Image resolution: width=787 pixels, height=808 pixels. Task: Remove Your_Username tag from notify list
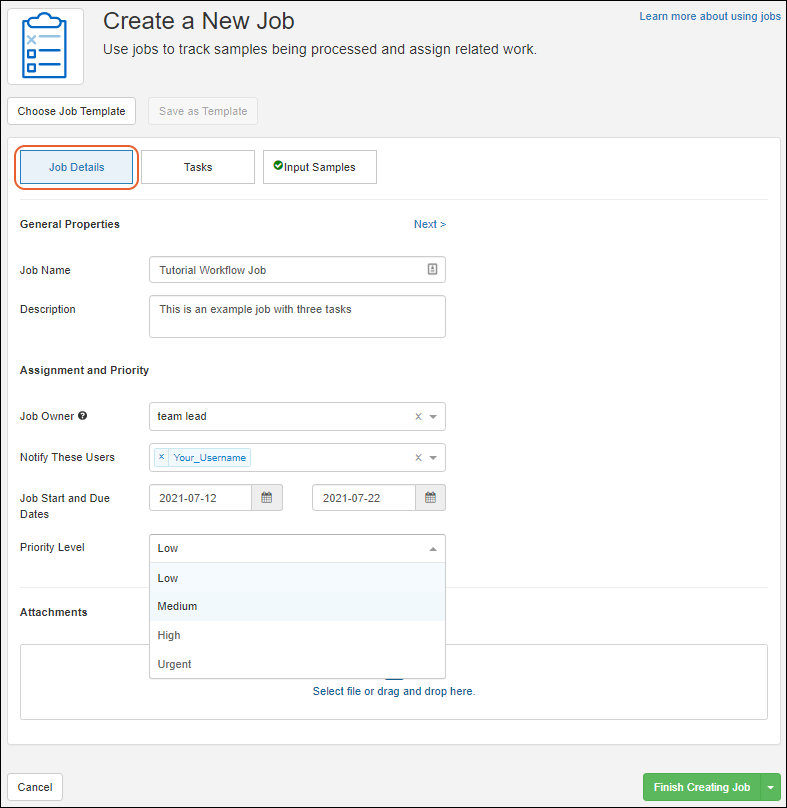click(162, 457)
